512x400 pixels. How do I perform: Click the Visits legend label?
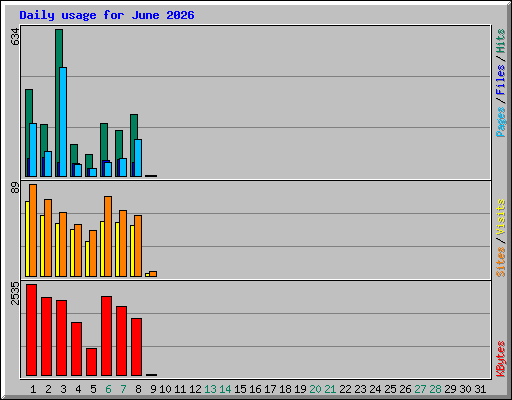(500, 217)
